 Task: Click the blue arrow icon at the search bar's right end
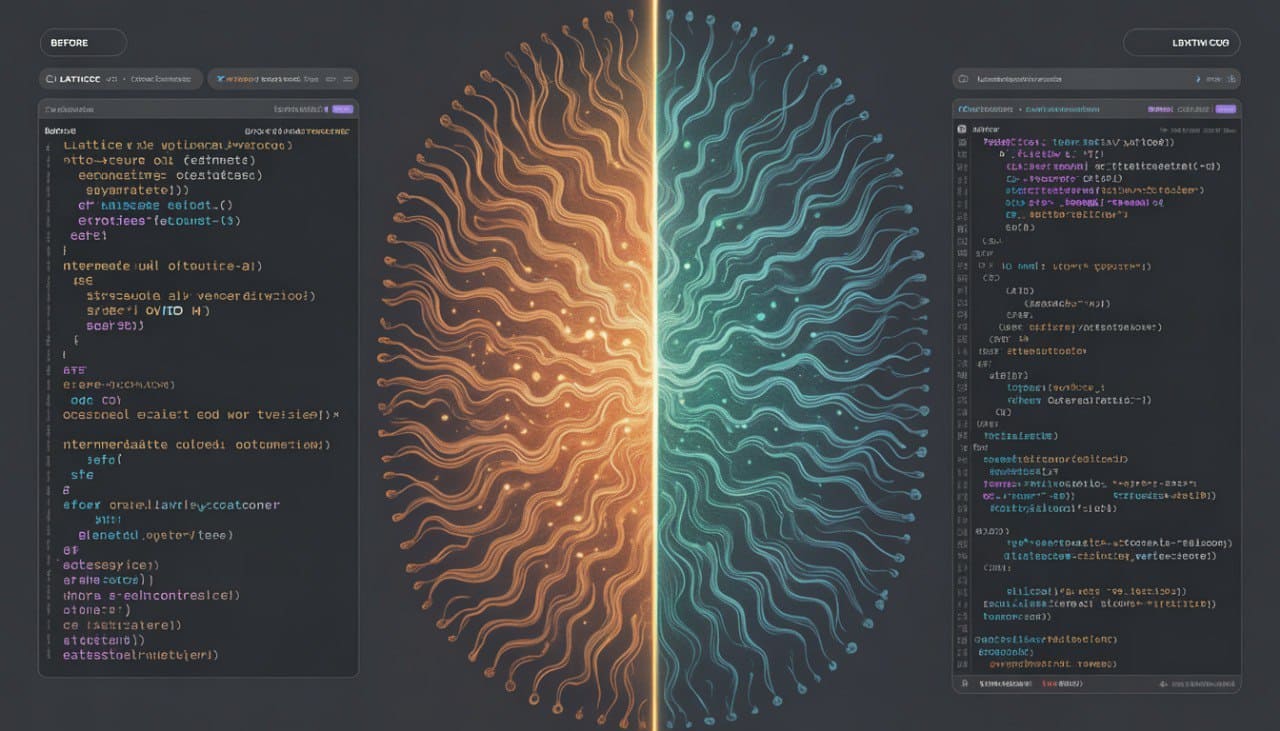coord(1197,79)
